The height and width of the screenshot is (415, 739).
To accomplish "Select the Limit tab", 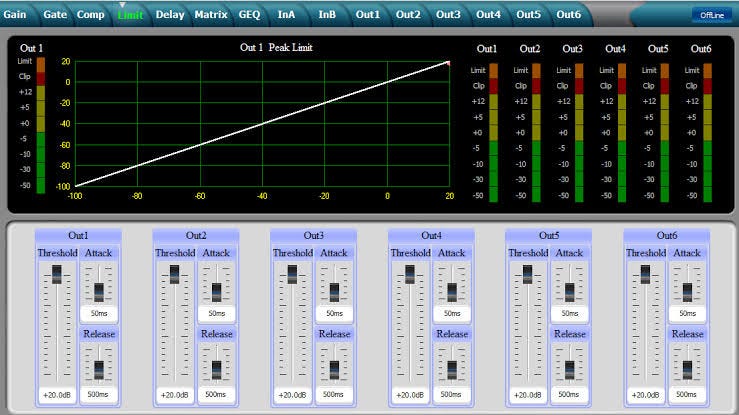I will (130, 15).
